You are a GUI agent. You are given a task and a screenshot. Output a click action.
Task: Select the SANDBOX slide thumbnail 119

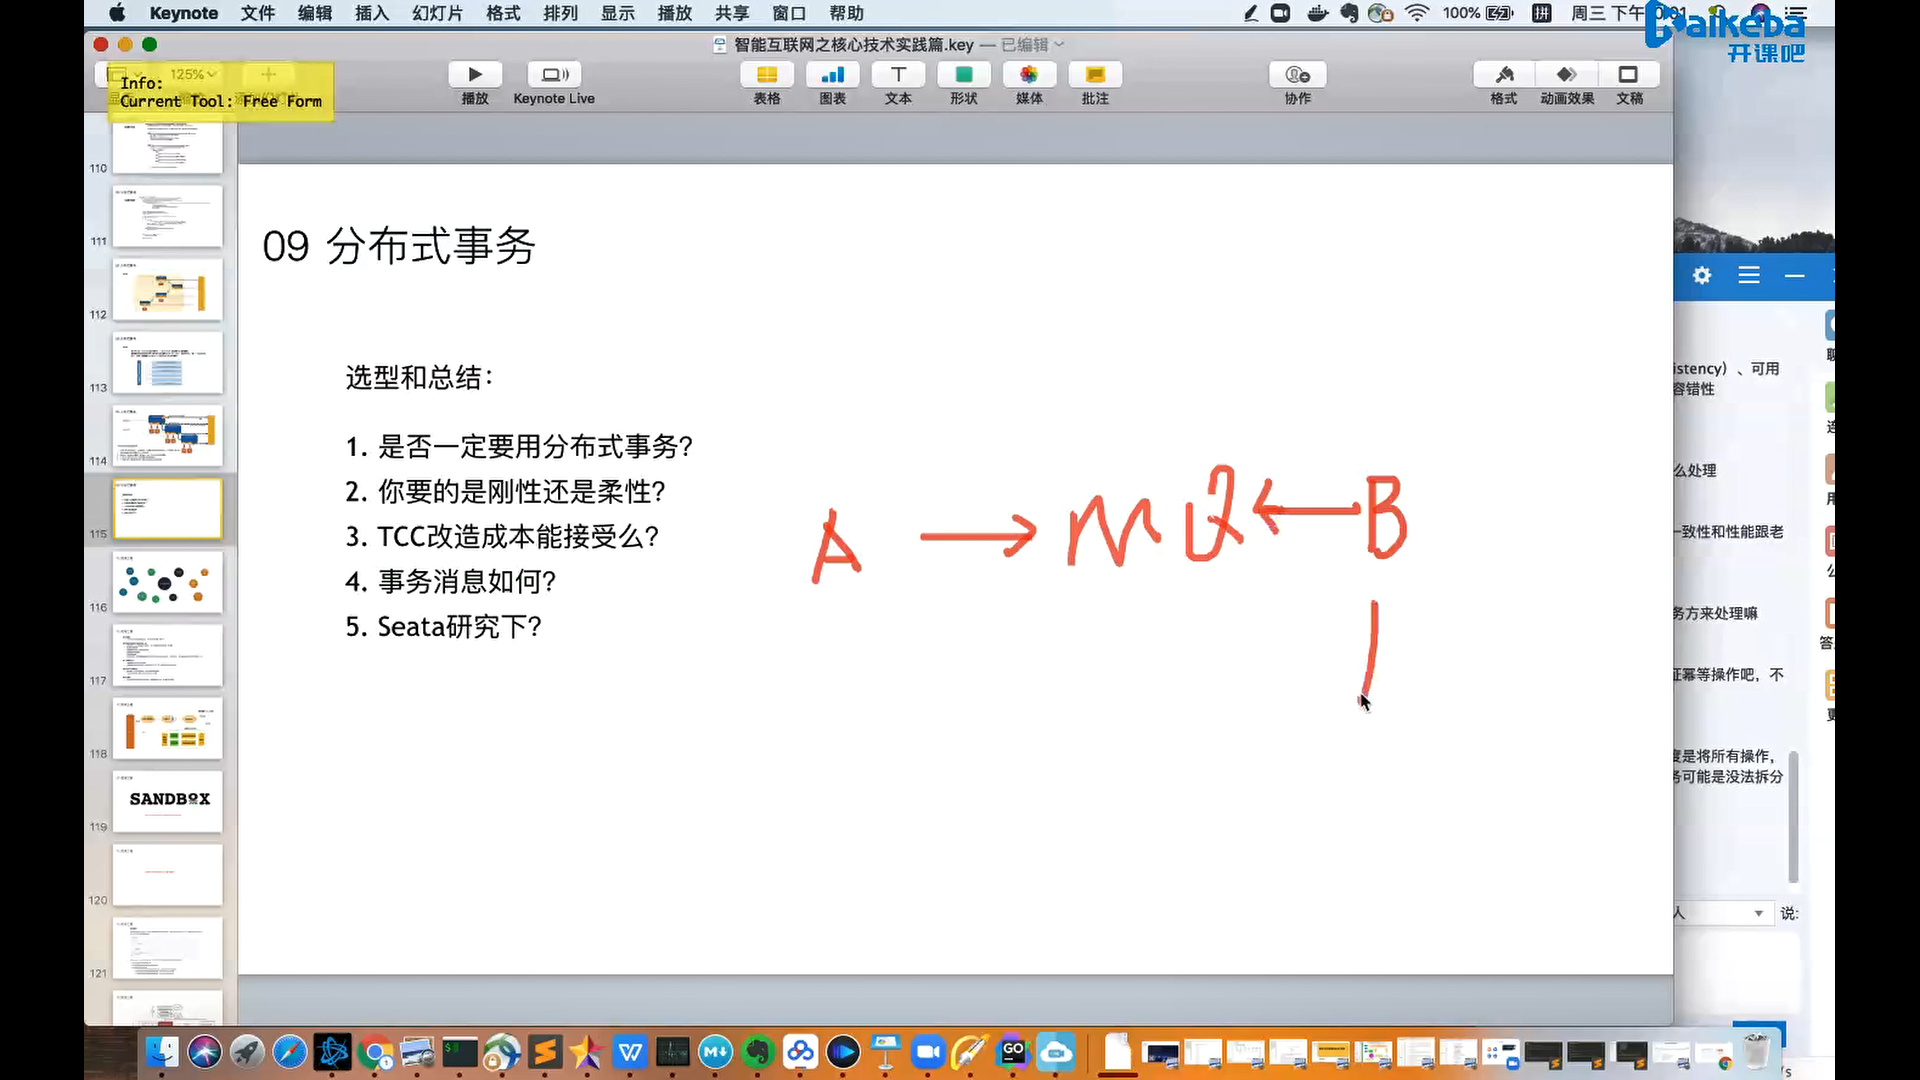coord(167,800)
